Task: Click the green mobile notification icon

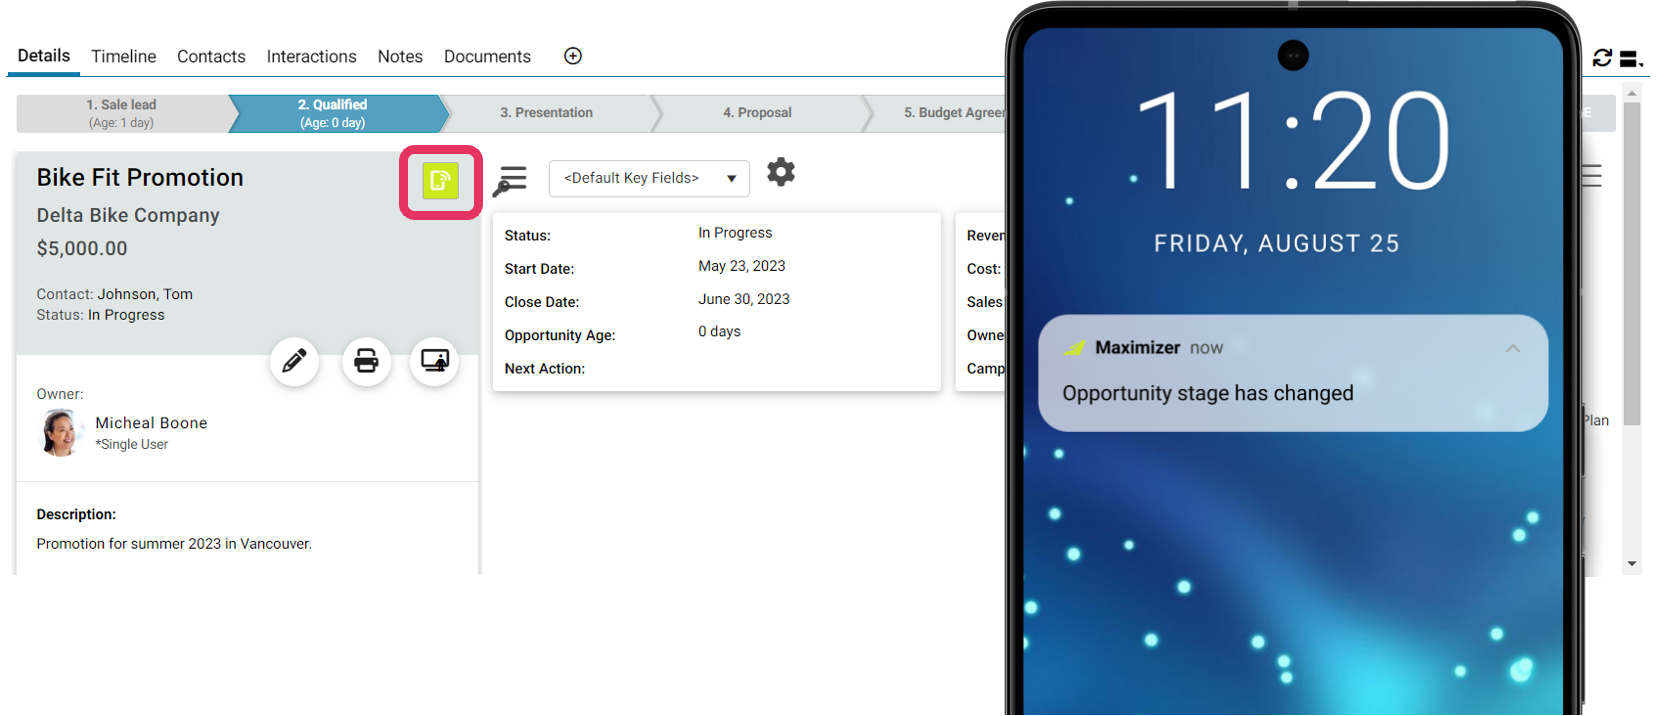Action: pyautogui.click(x=440, y=181)
